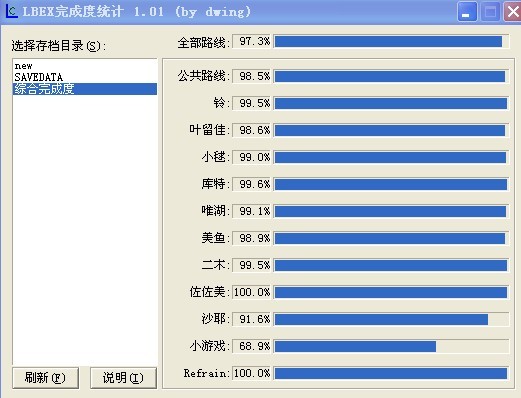Click the 叶留佳 98.6% percentage field
Image resolution: width=521 pixels, height=398 pixels.
[252, 130]
